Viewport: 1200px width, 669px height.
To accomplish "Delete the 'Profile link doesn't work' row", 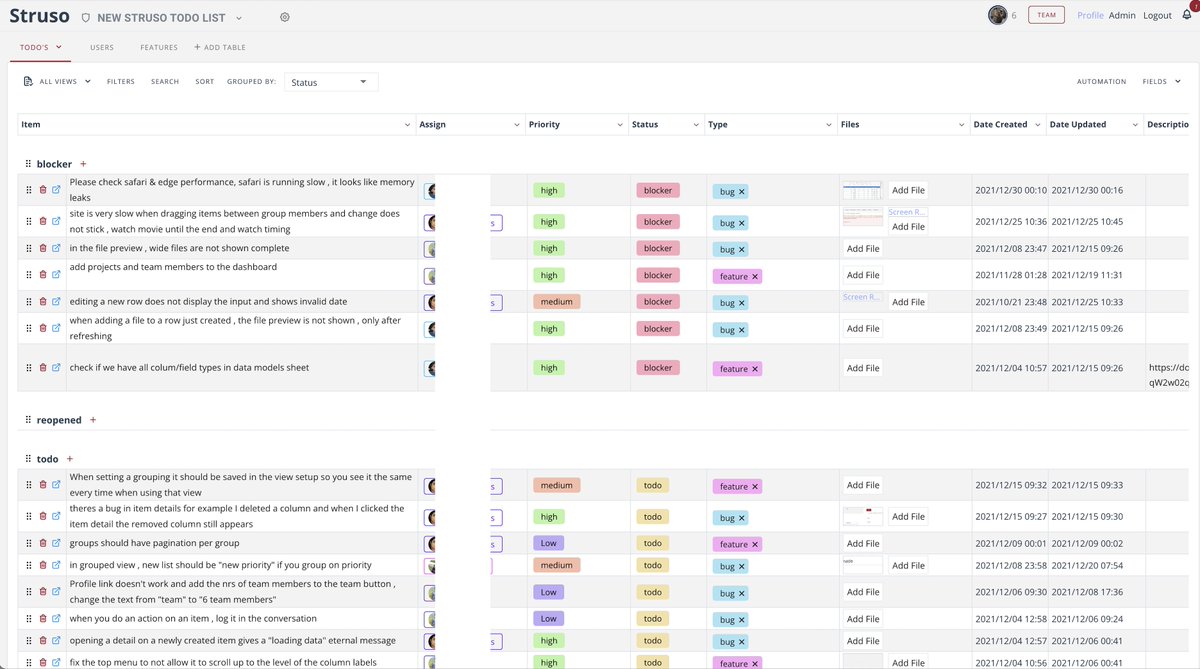I will click(43, 592).
